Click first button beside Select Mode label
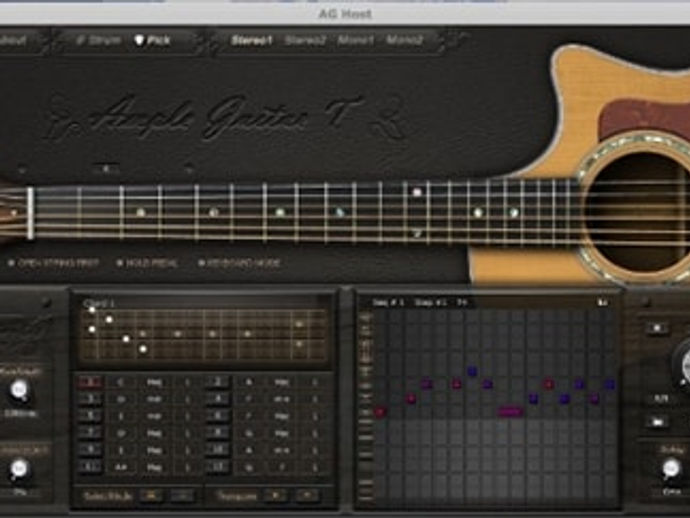The height and width of the screenshot is (518, 690). pos(151,496)
